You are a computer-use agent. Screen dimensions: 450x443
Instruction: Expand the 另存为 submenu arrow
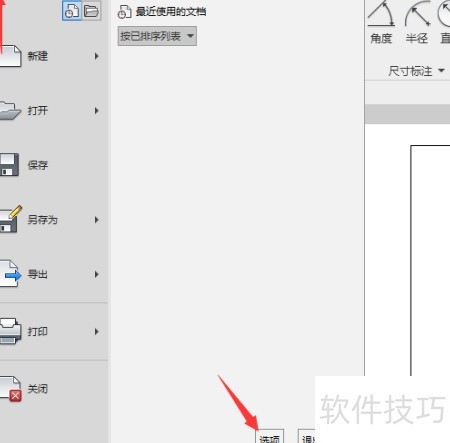[x=97, y=220]
